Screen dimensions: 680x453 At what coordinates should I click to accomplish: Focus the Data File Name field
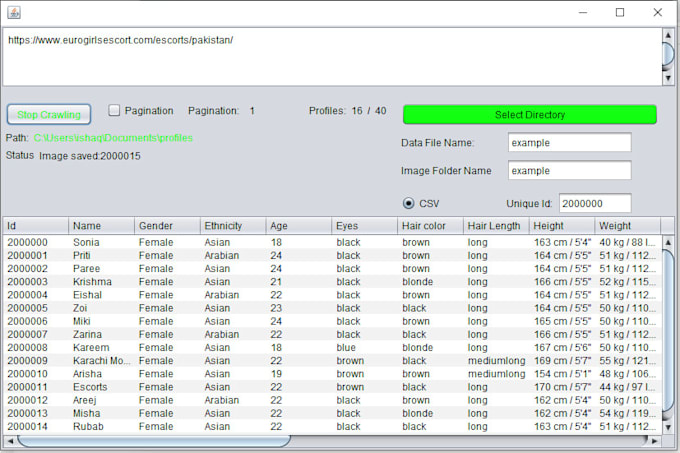click(569, 143)
